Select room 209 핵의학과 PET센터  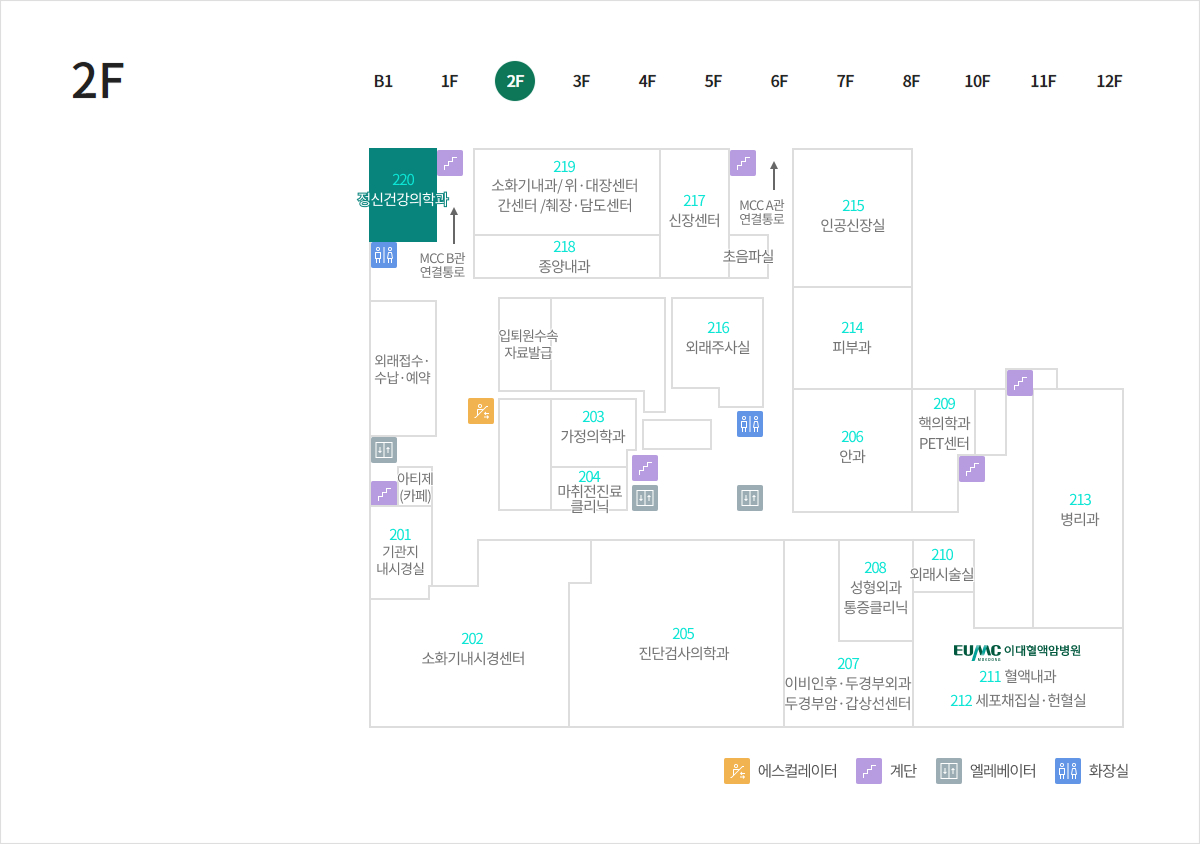(x=944, y=424)
